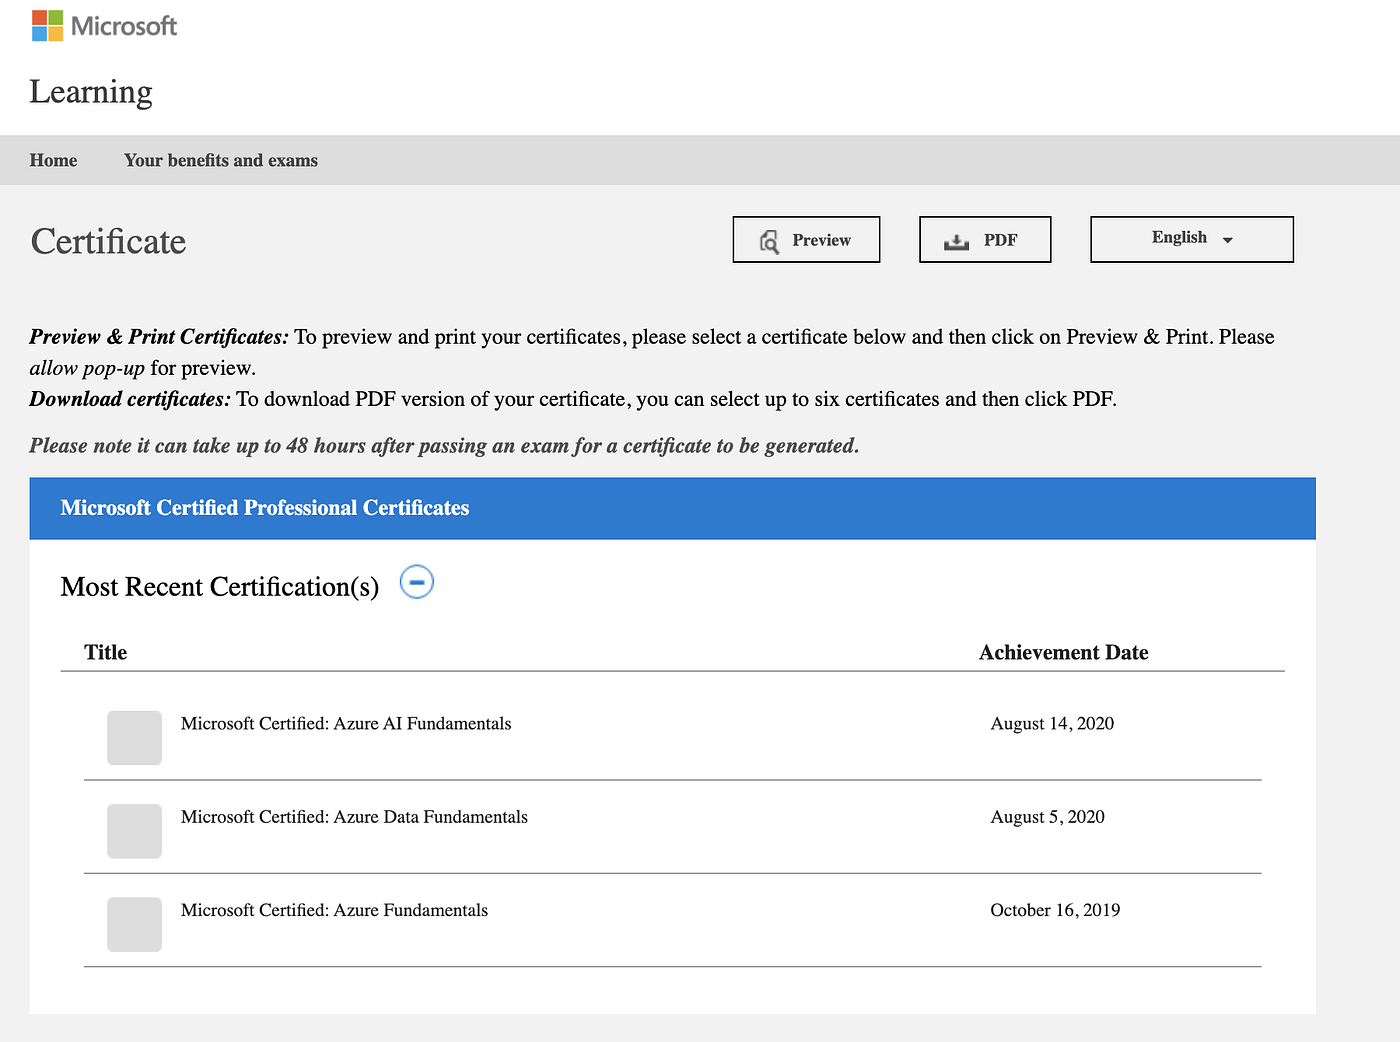Image resolution: width=1400 pixels, height=1042 pixels.
Task: Click the August 5, 2020 date
Action: click(1047, 817)
